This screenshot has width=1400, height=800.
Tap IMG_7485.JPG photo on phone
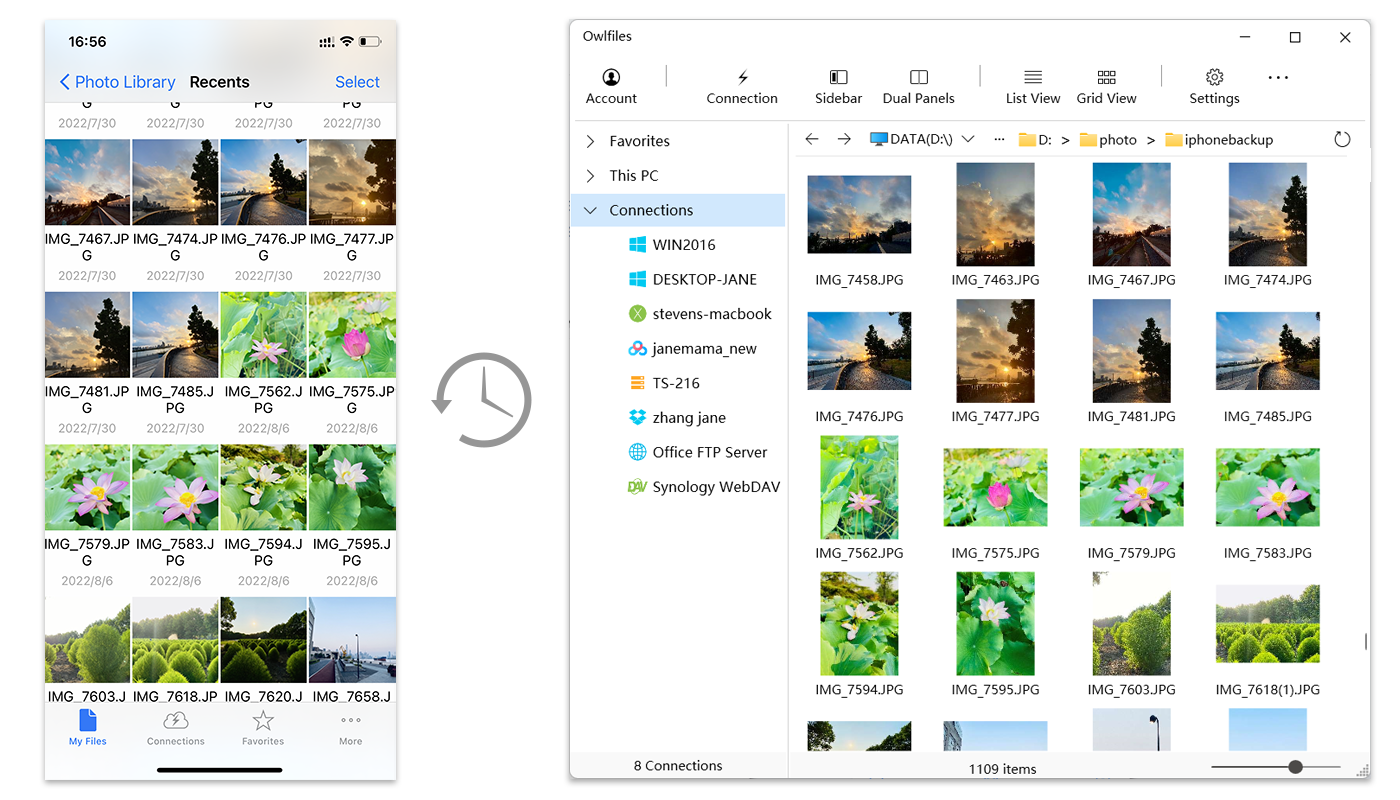pos(175,335)
